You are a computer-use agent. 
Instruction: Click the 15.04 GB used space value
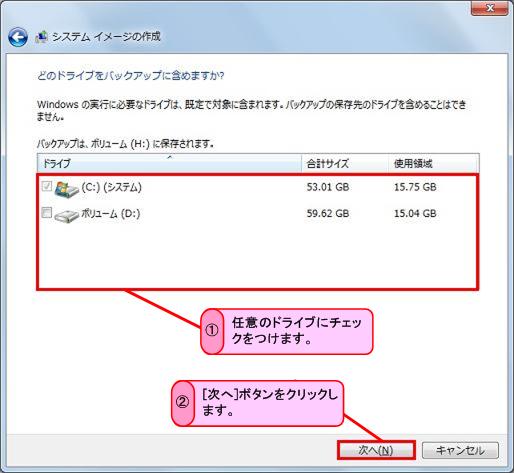415,213
